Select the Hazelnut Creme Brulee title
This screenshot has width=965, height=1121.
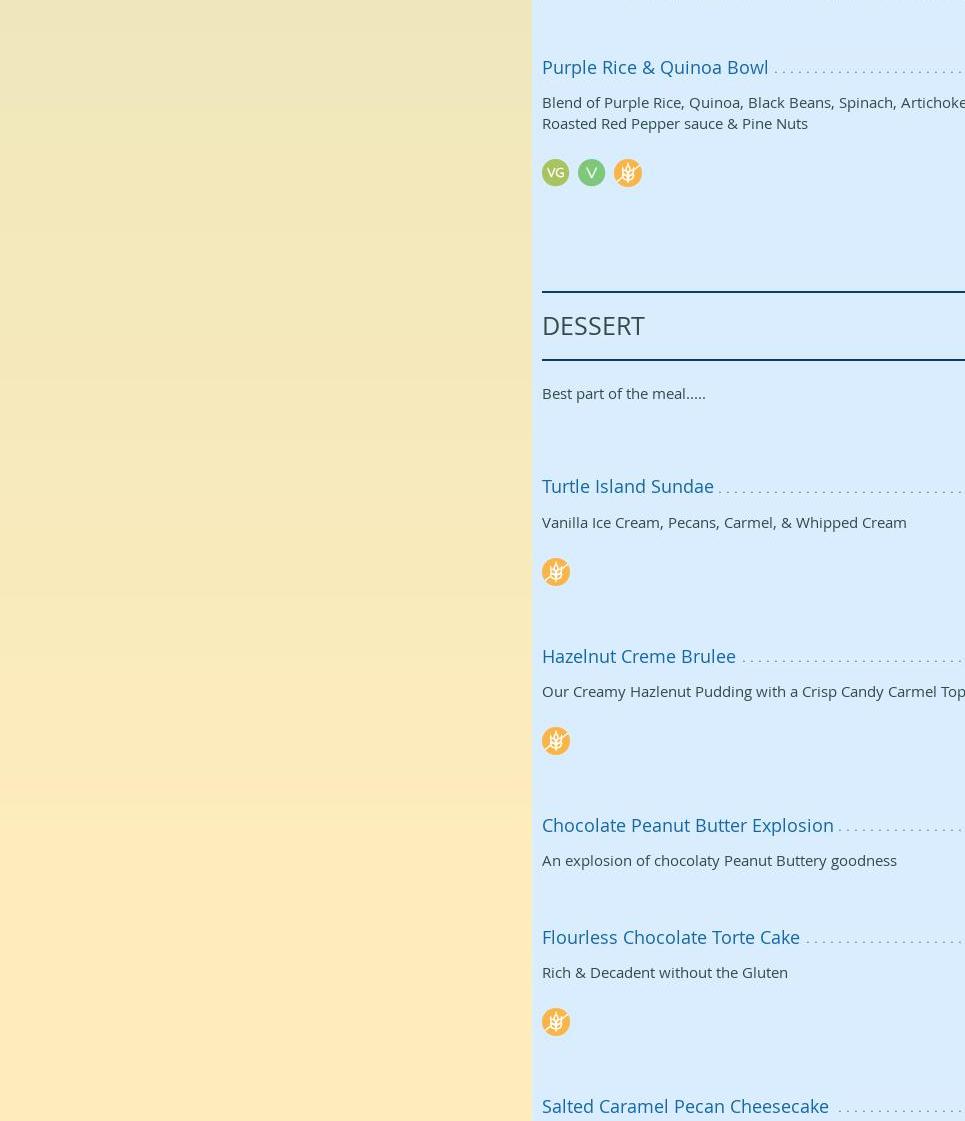638,656
